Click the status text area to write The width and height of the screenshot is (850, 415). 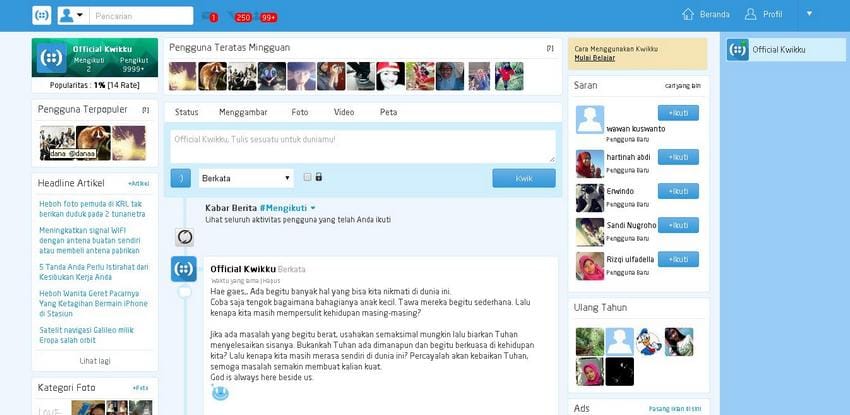[x=362, y=145]
